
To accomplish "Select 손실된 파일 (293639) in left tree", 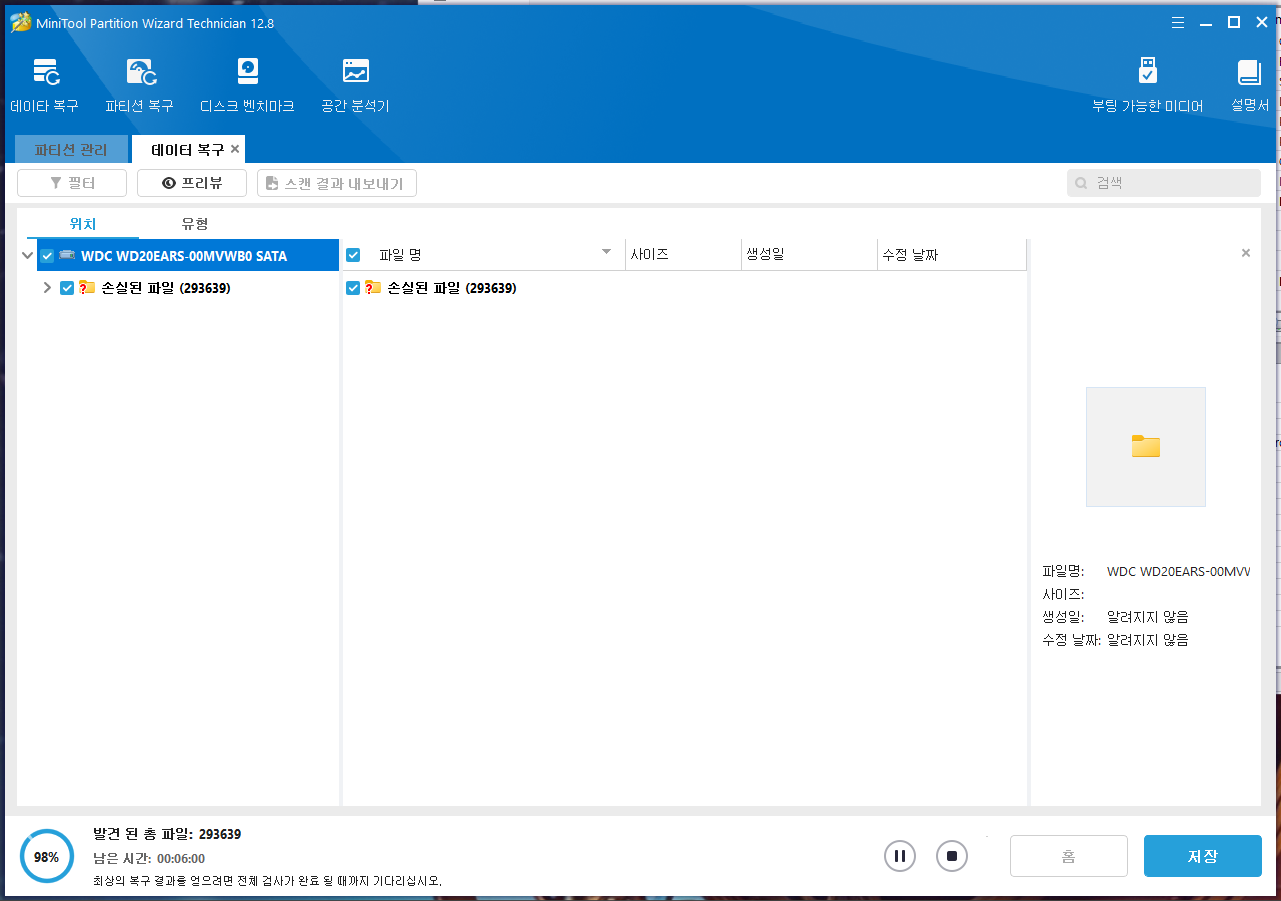I will (166, 288).
